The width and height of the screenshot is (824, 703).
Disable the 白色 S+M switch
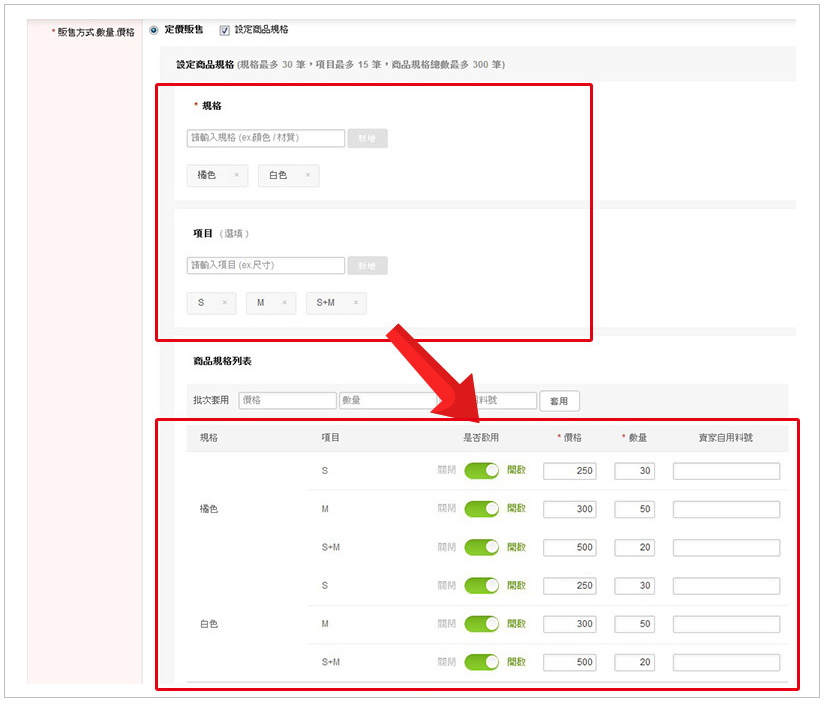481,662
